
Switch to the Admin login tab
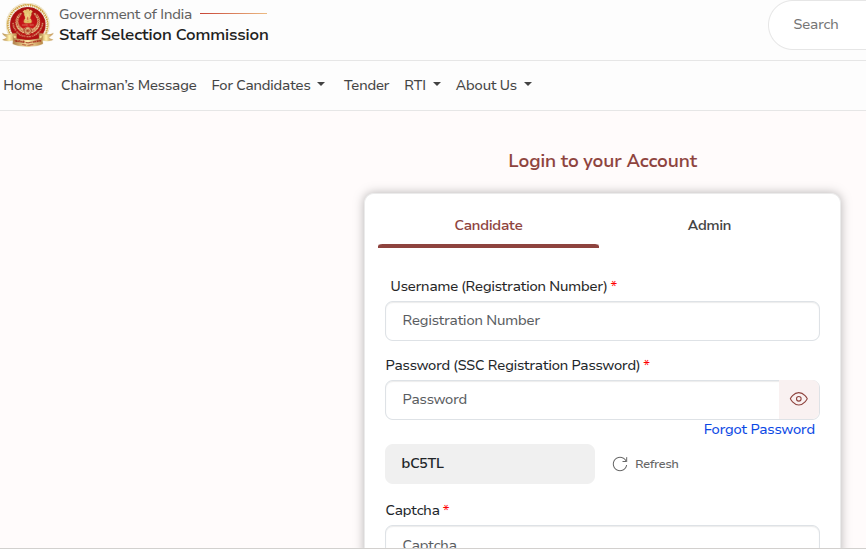click(x=709, y=225)
